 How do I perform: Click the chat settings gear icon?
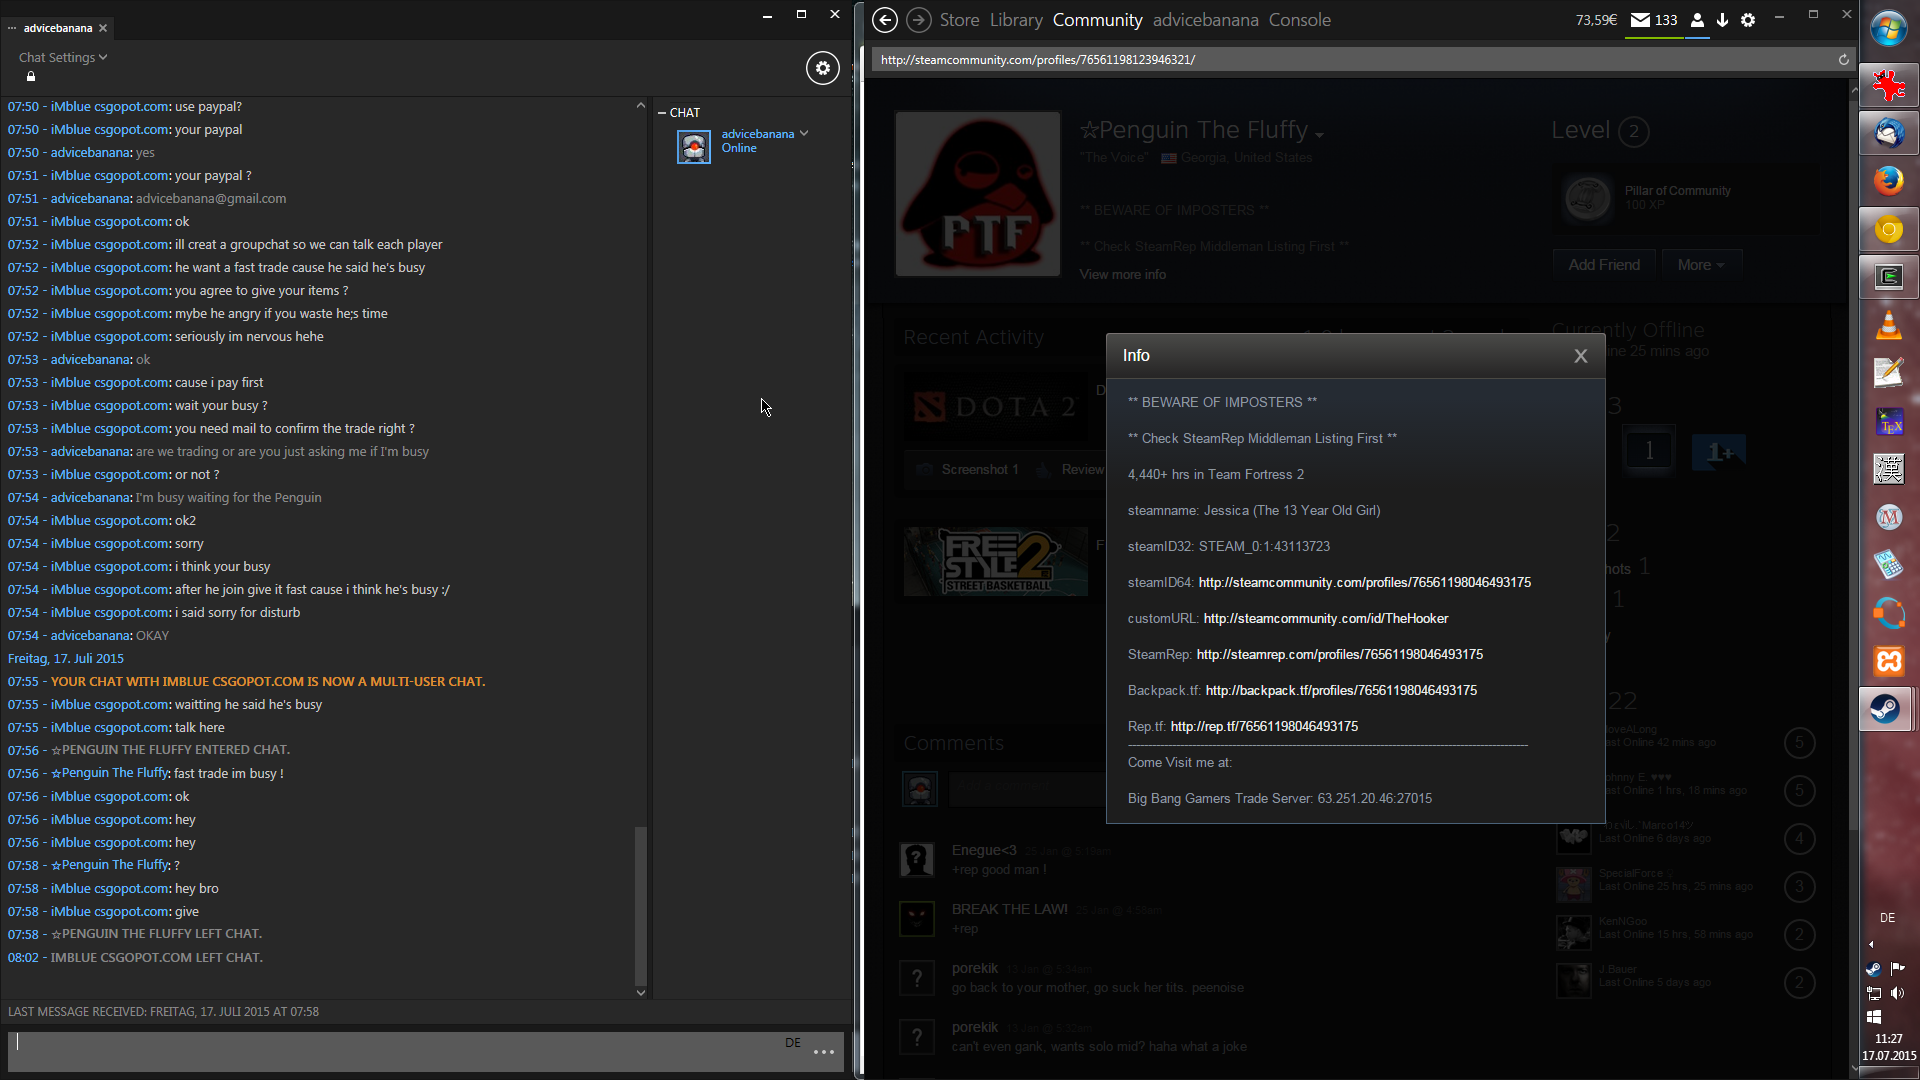click(x=822, y=68)
